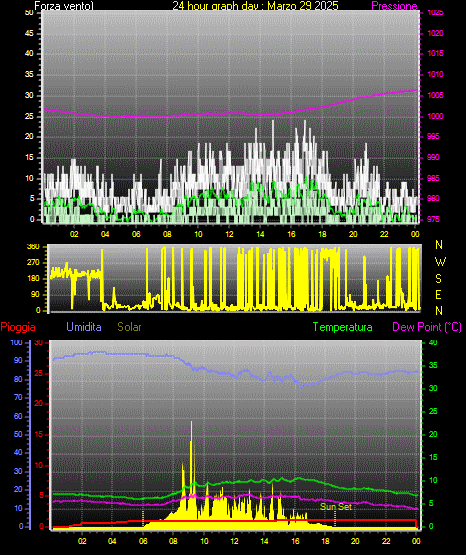Click the '35' wind speed axis value

point(29,74)
